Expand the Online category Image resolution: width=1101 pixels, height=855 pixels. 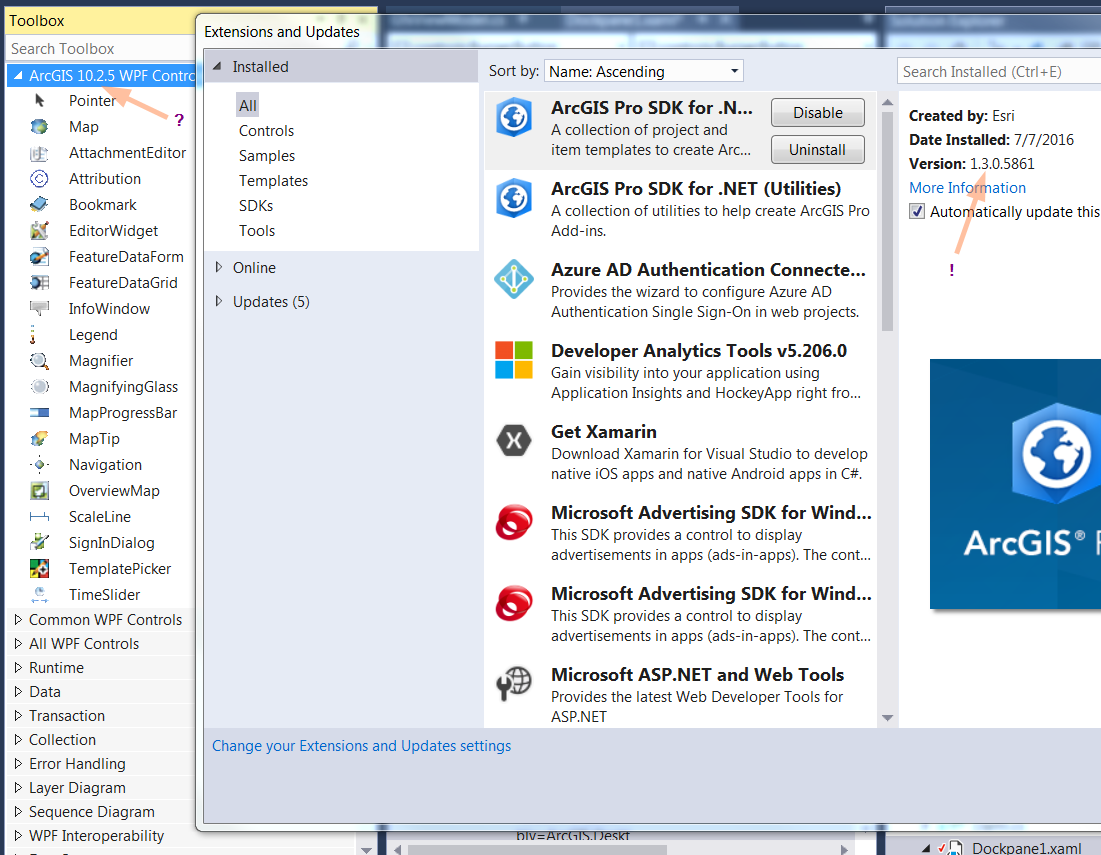click(x=218, y=267)
